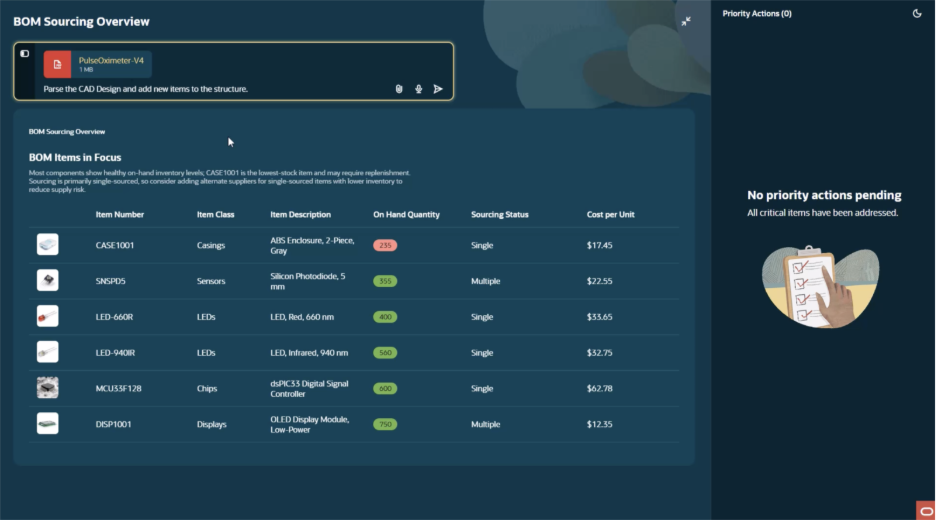
Task: Sort by Item Class column header
Action: (215, 214)
